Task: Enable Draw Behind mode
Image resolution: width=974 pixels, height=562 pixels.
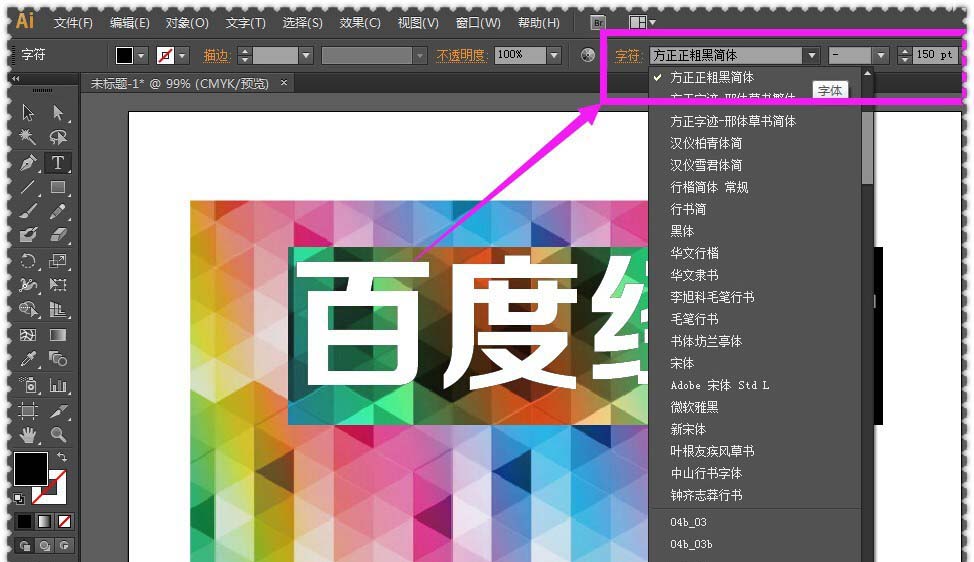Action: pos(45,546)
